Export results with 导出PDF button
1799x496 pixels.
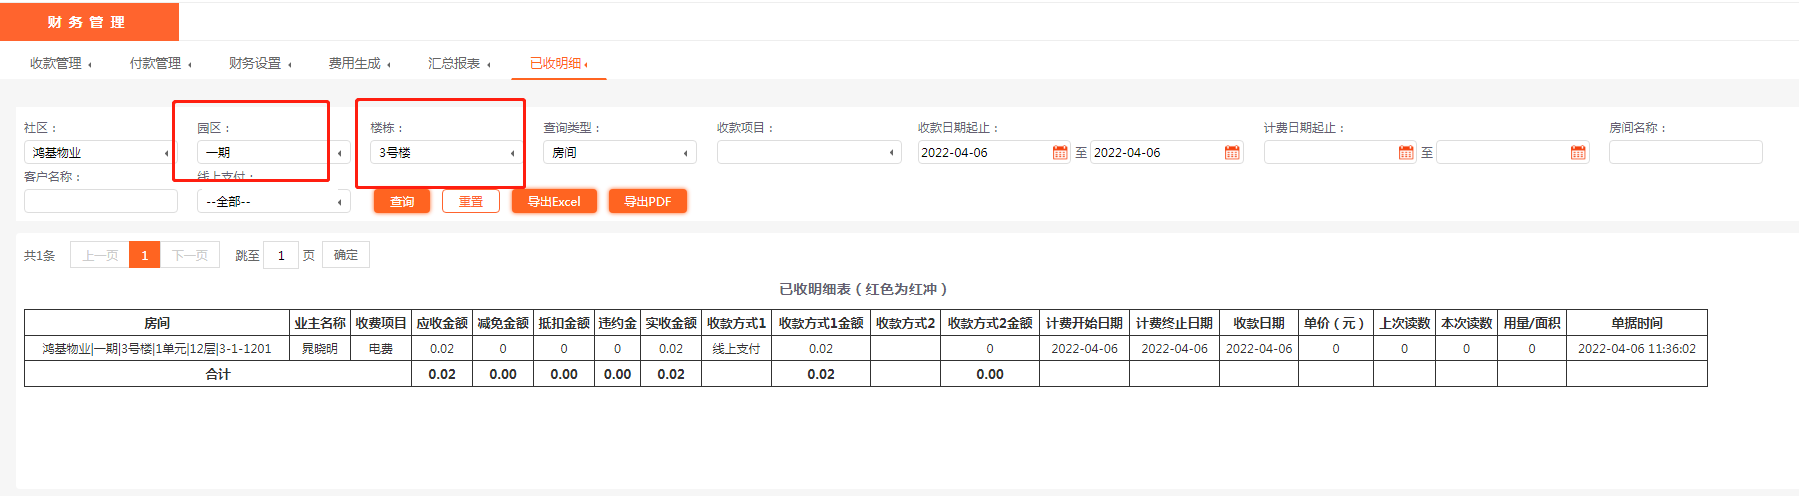point(647,202)
